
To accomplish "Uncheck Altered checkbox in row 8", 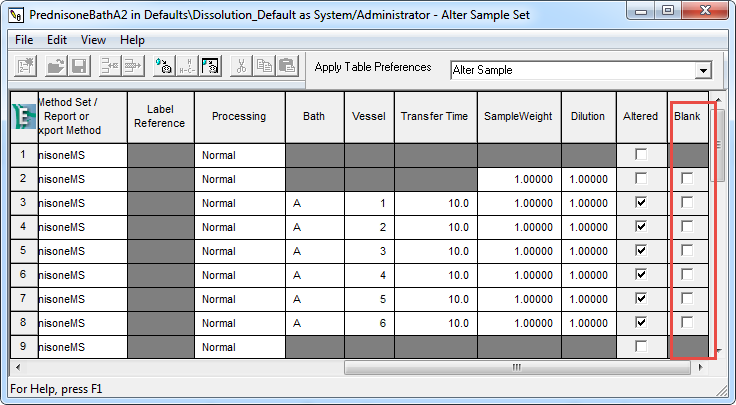I will [641, 322].
